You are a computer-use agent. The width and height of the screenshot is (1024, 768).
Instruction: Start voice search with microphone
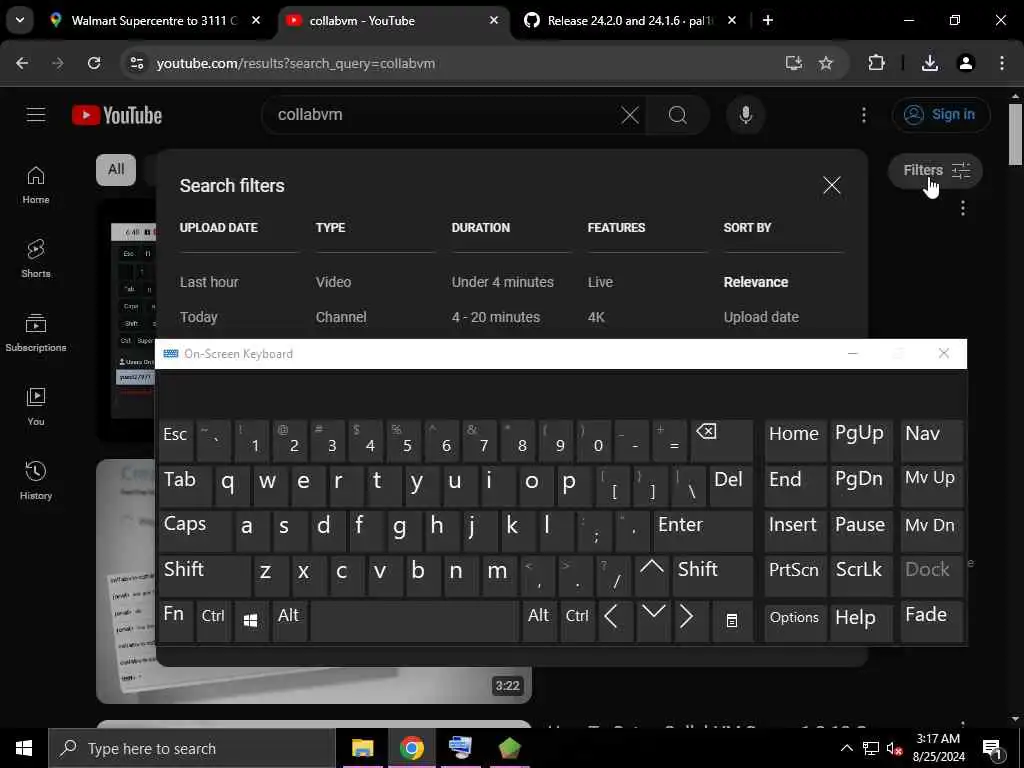click(x=745, y=115)
